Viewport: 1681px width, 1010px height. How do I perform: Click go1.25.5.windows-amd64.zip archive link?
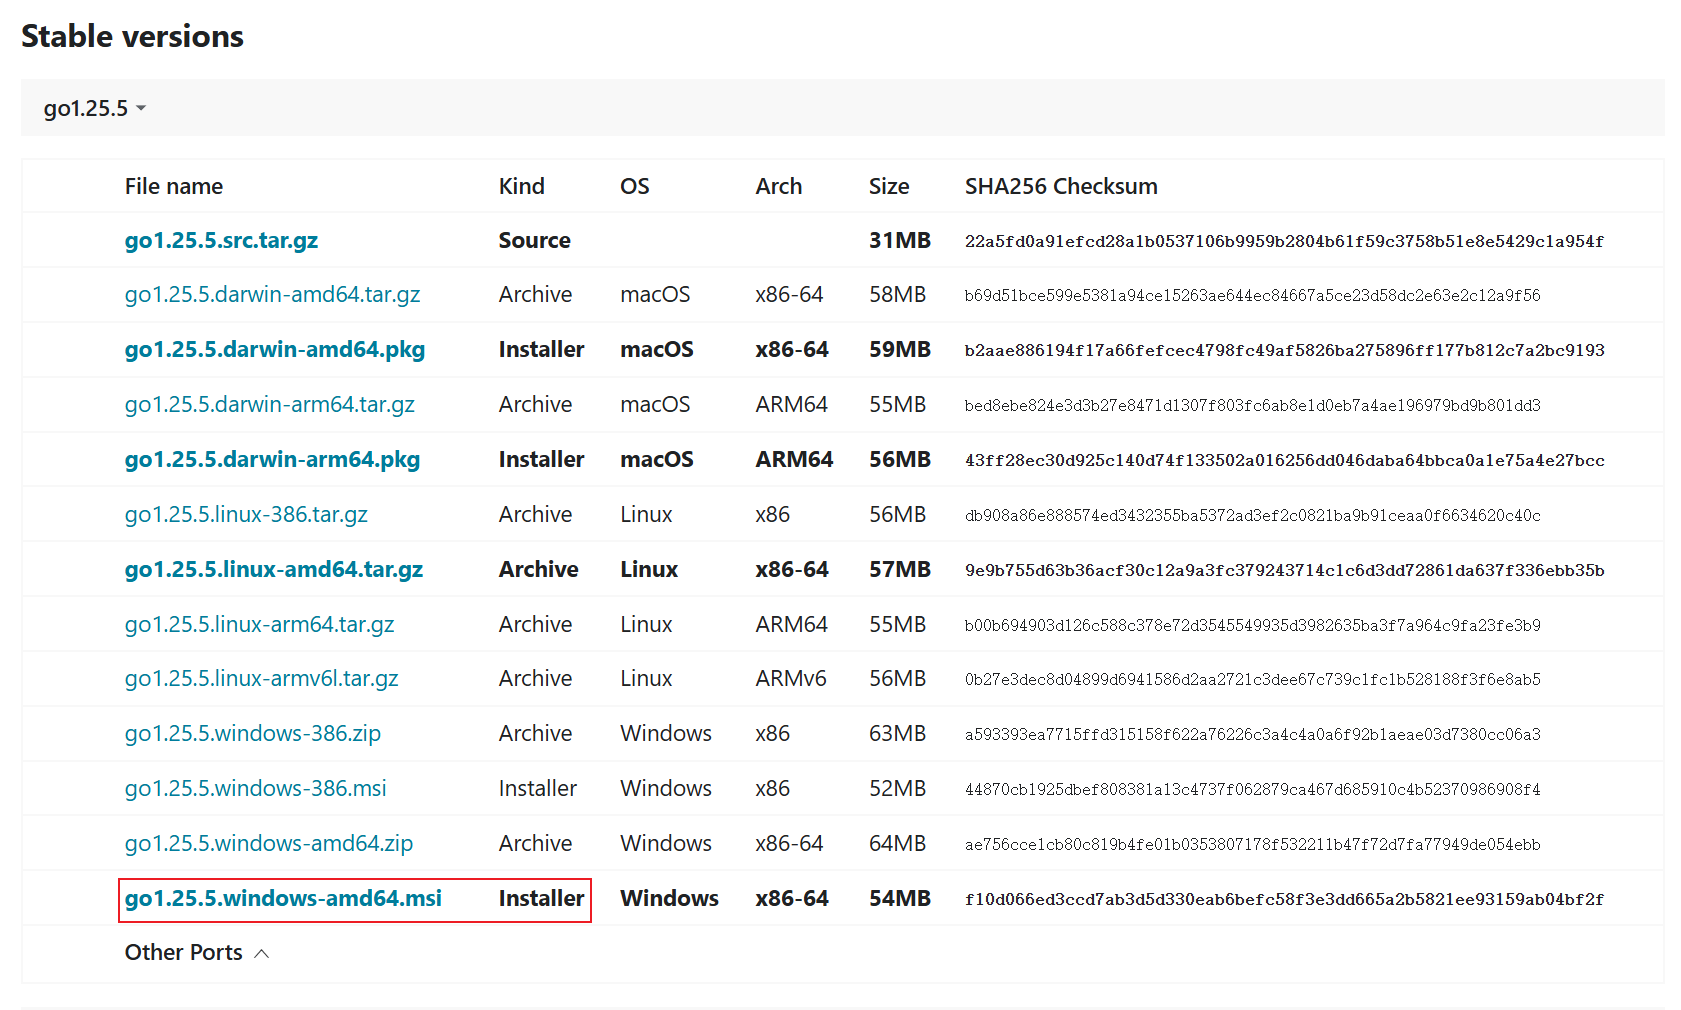pos(268,844)
